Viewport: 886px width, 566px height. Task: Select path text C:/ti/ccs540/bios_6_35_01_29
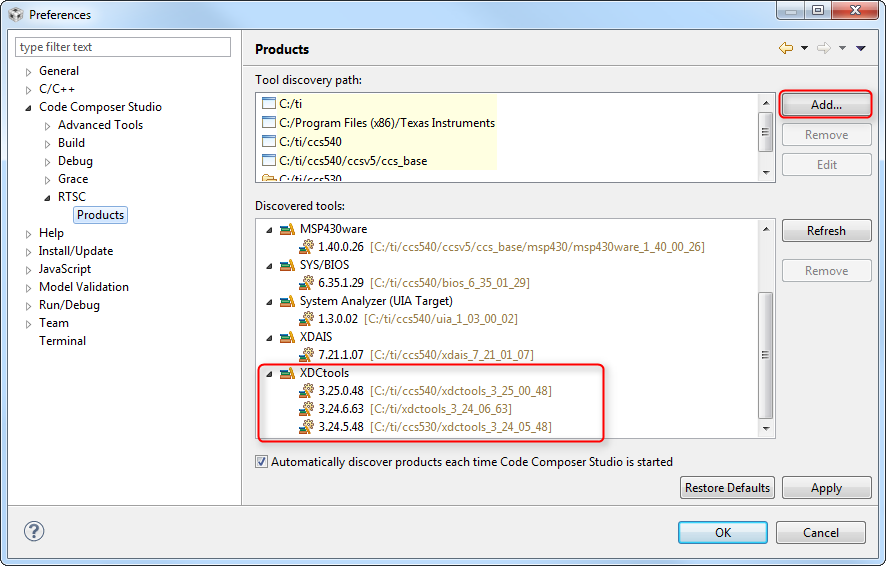coord(450,282)
